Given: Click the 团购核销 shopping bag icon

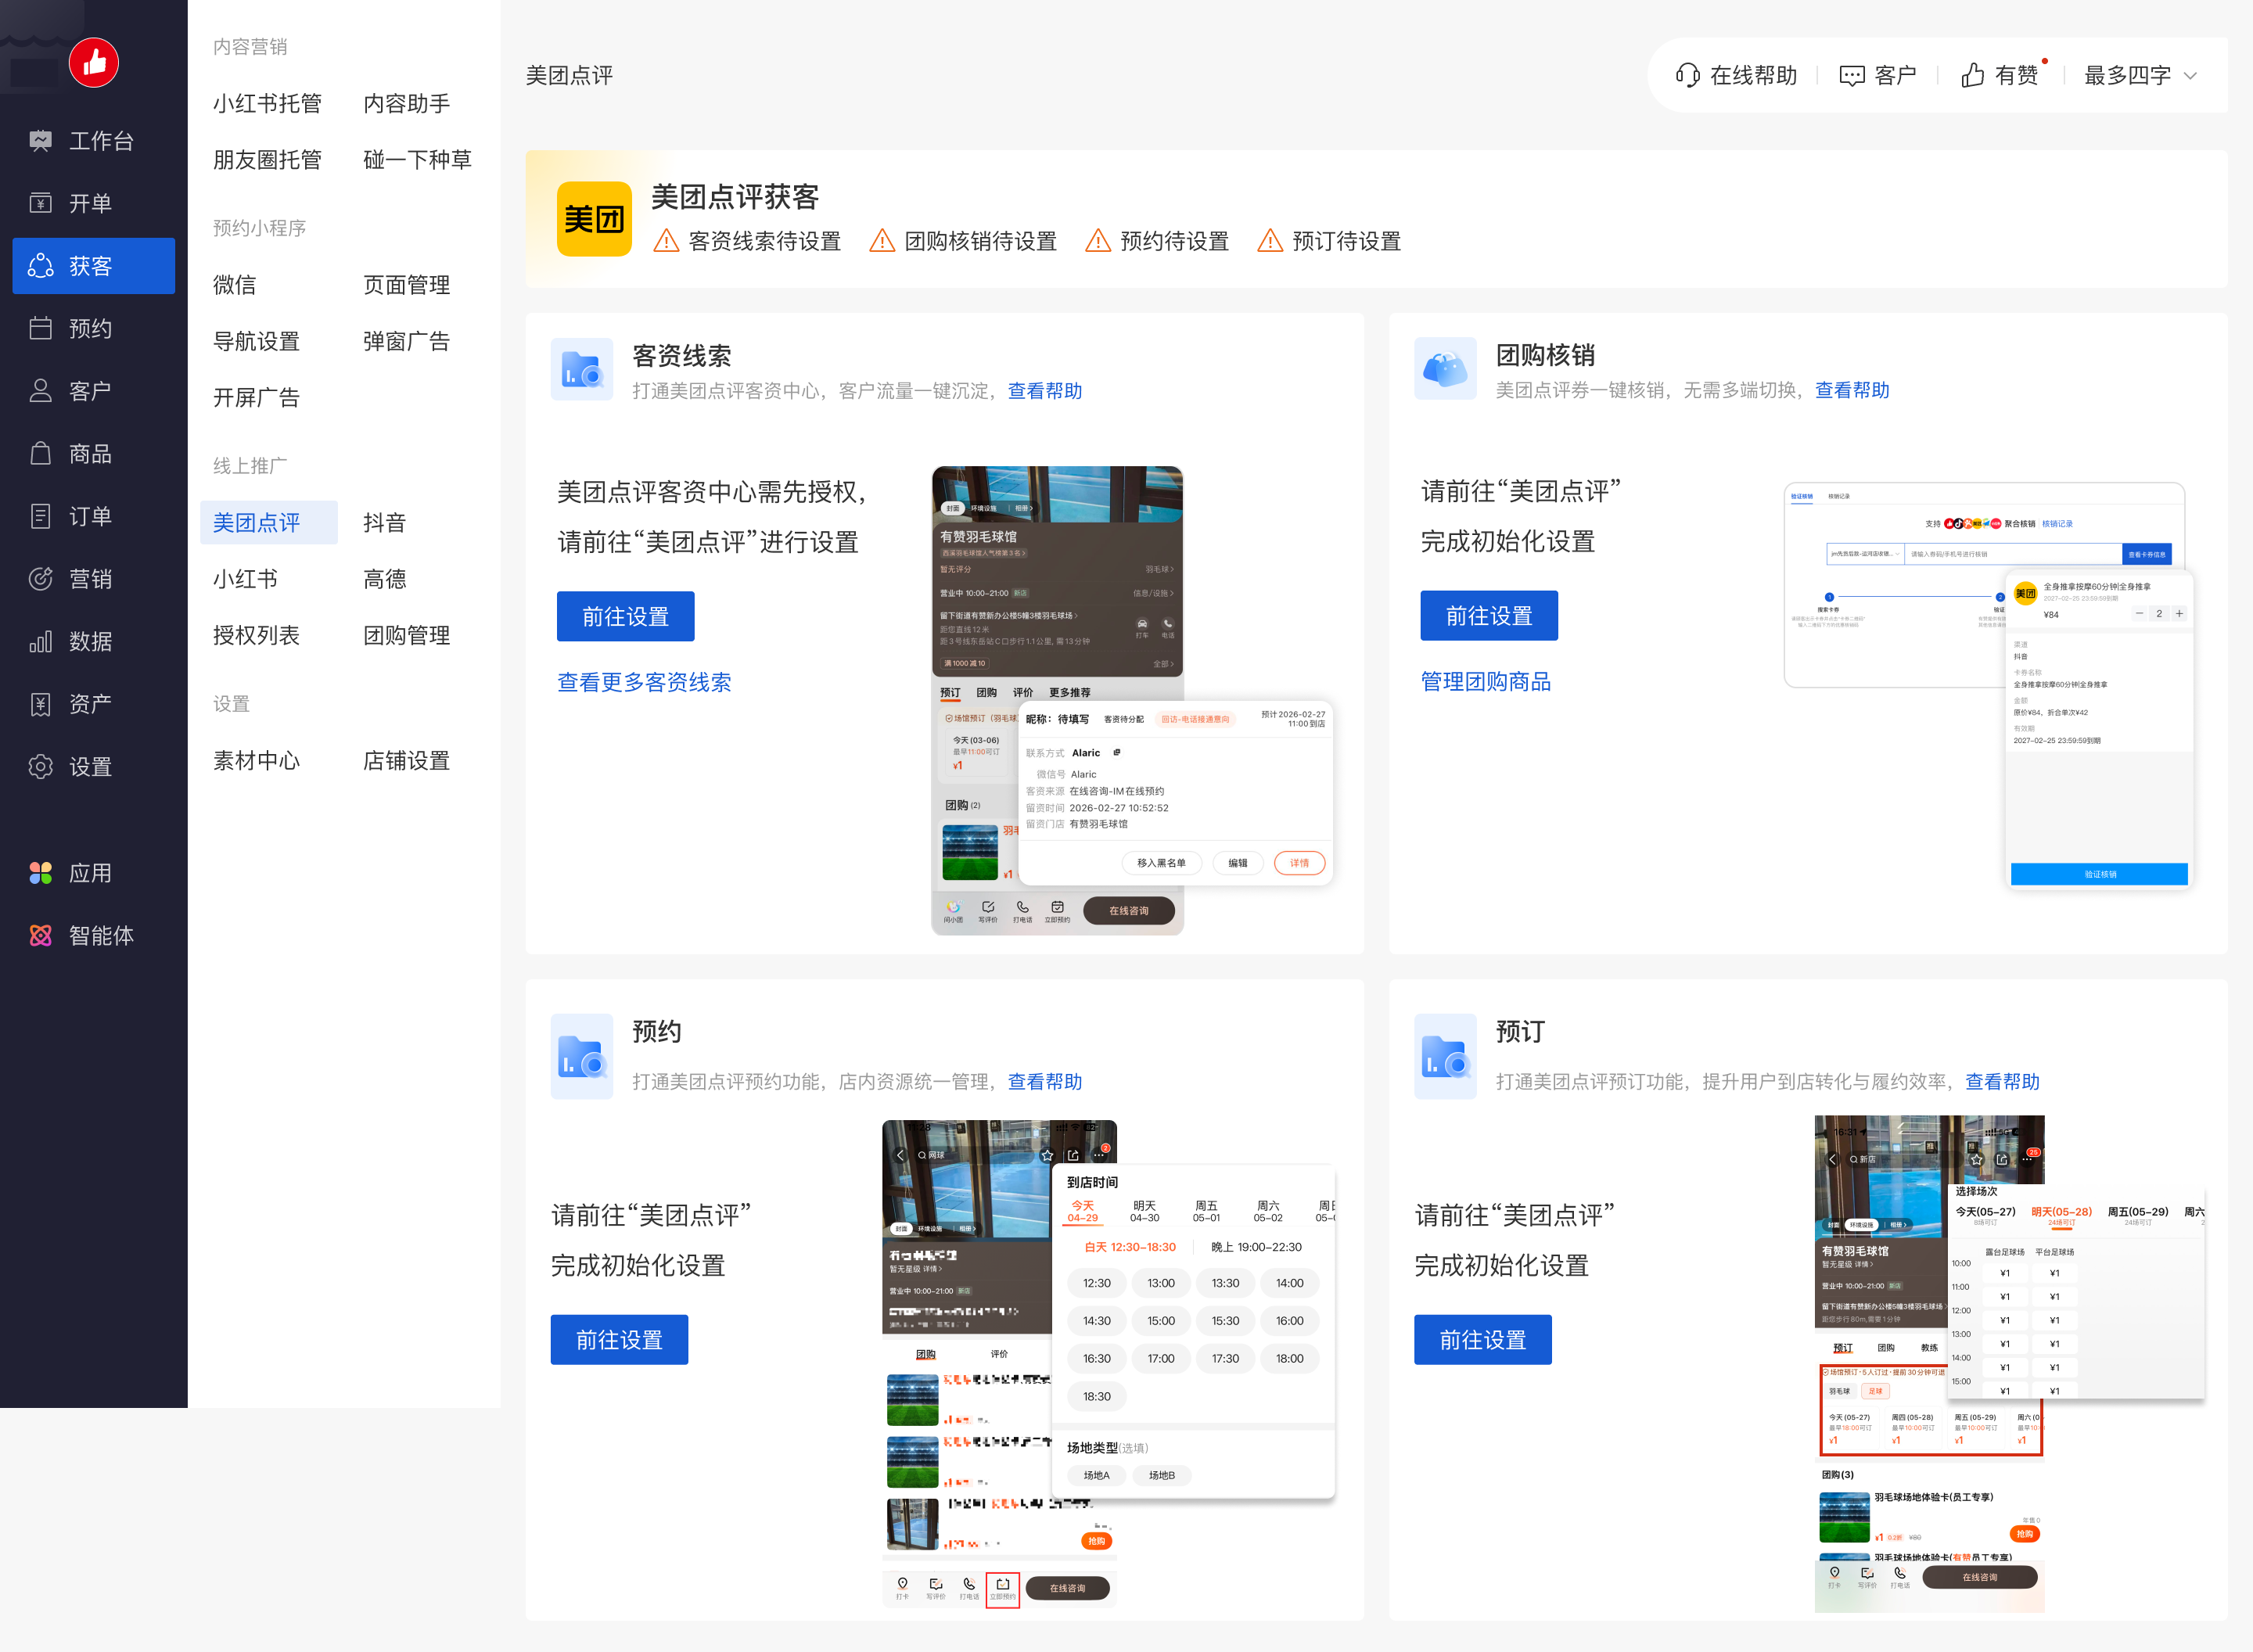Looking at the screenshot, I should pyautogui.click(x=1445, y=369).
